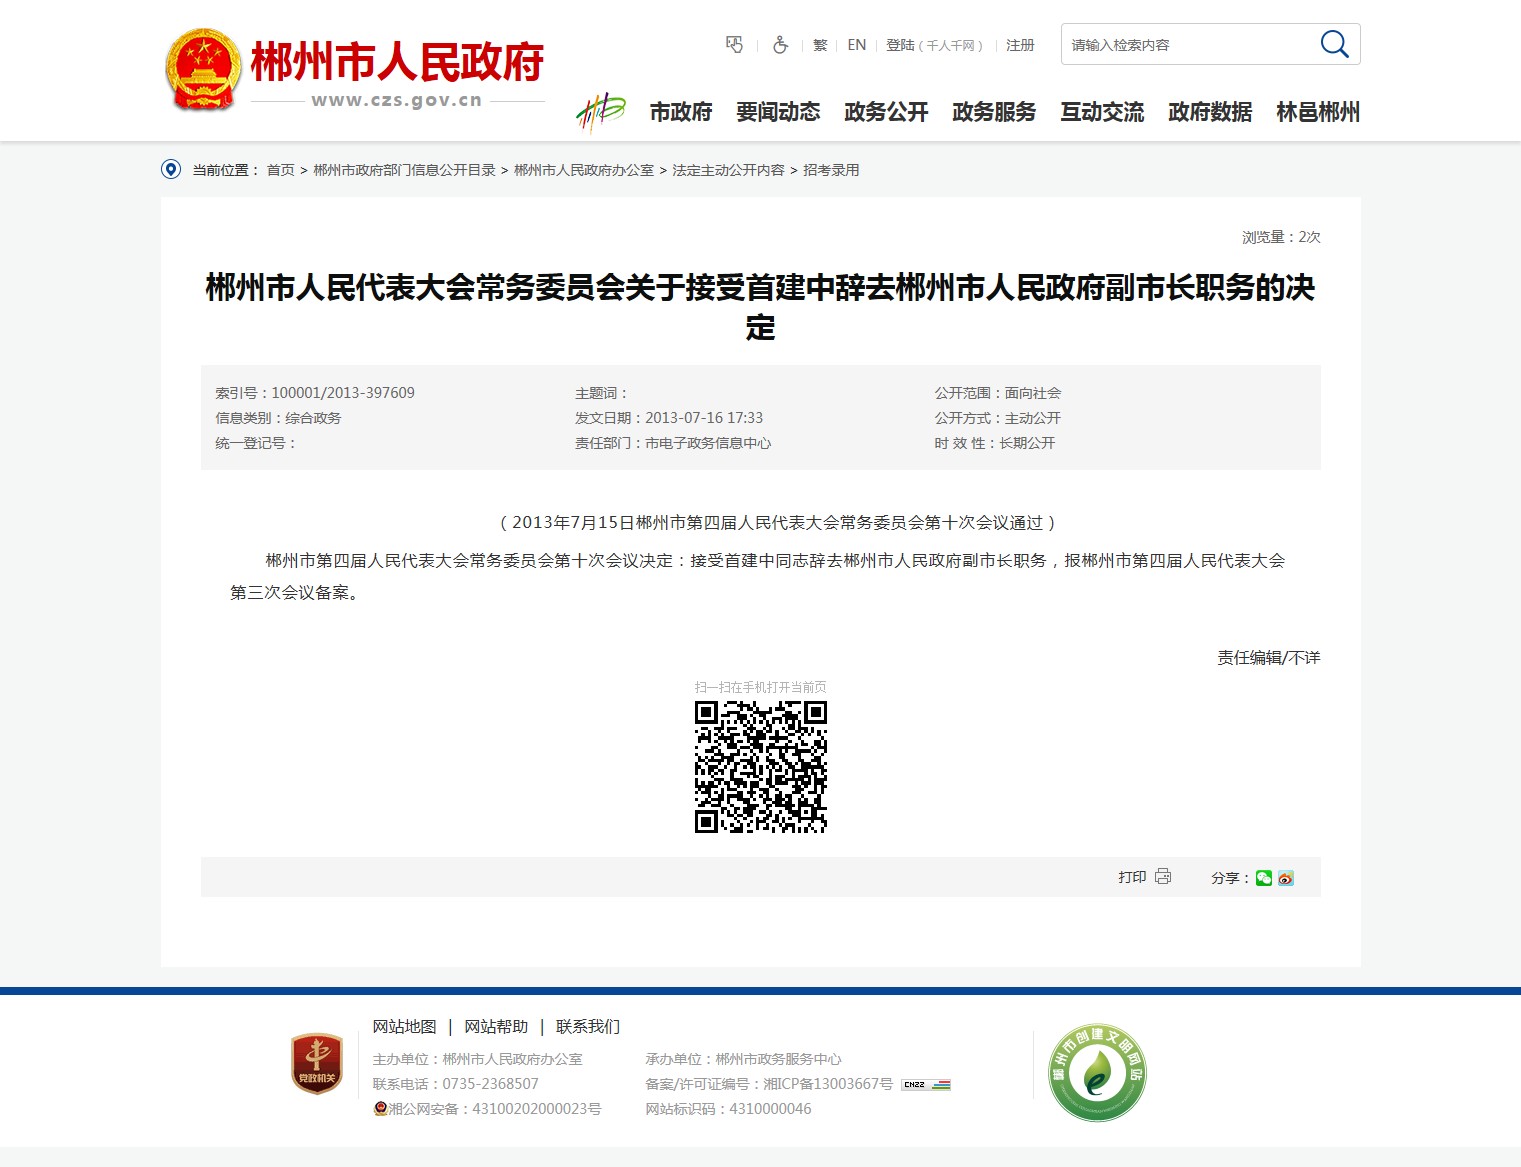Click the printer icon
The width and height of the screenshot is (1521, 1167).
click(x=1163, y=877)
